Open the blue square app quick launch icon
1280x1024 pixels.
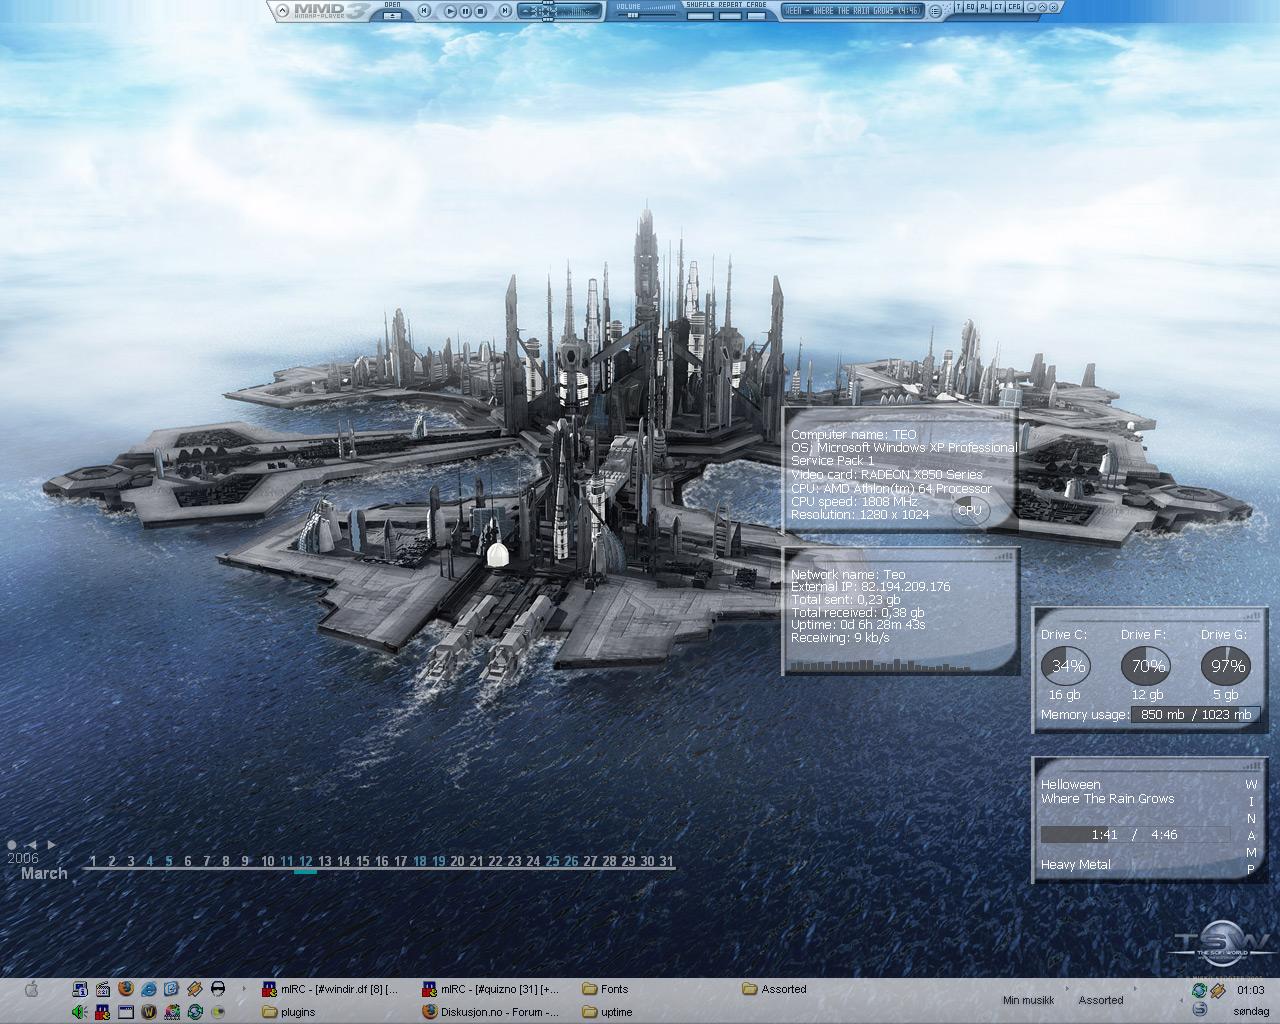point(171,989)
